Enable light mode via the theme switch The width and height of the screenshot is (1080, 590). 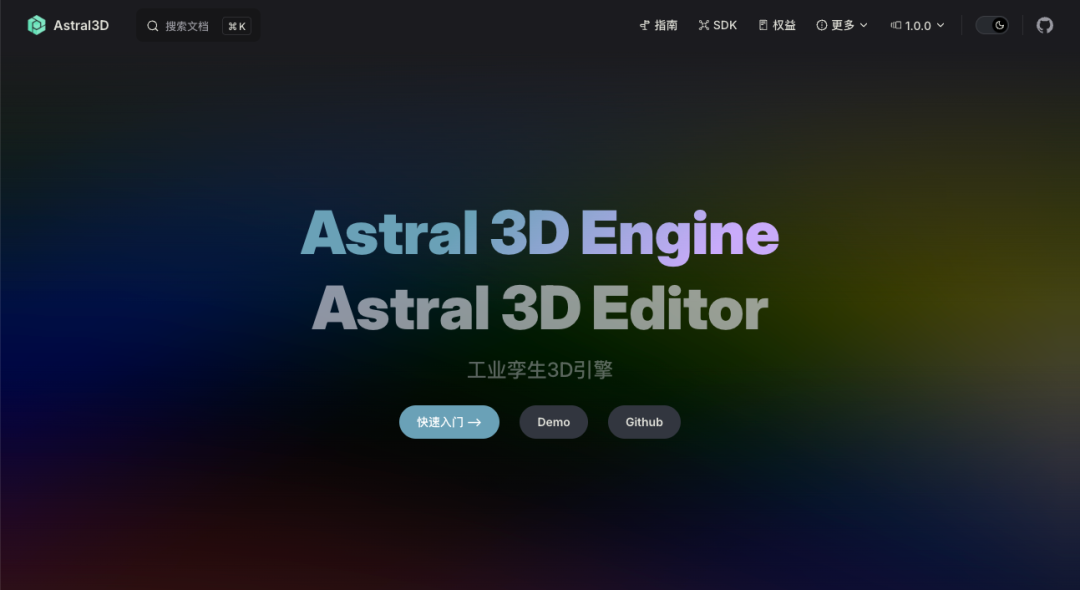pos(991,24)
